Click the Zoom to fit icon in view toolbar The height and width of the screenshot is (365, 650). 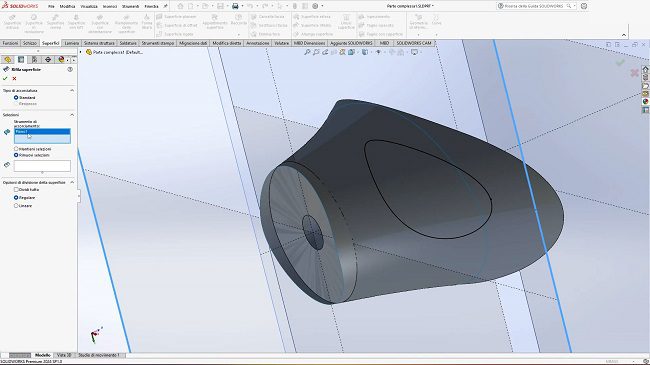click(x=307, y=52)
